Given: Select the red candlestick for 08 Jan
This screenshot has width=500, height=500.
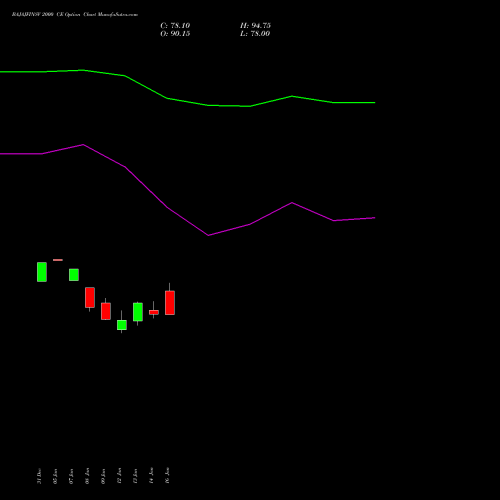Looking at the screenshot, I should pyautogui.click(x=90, y=297).
